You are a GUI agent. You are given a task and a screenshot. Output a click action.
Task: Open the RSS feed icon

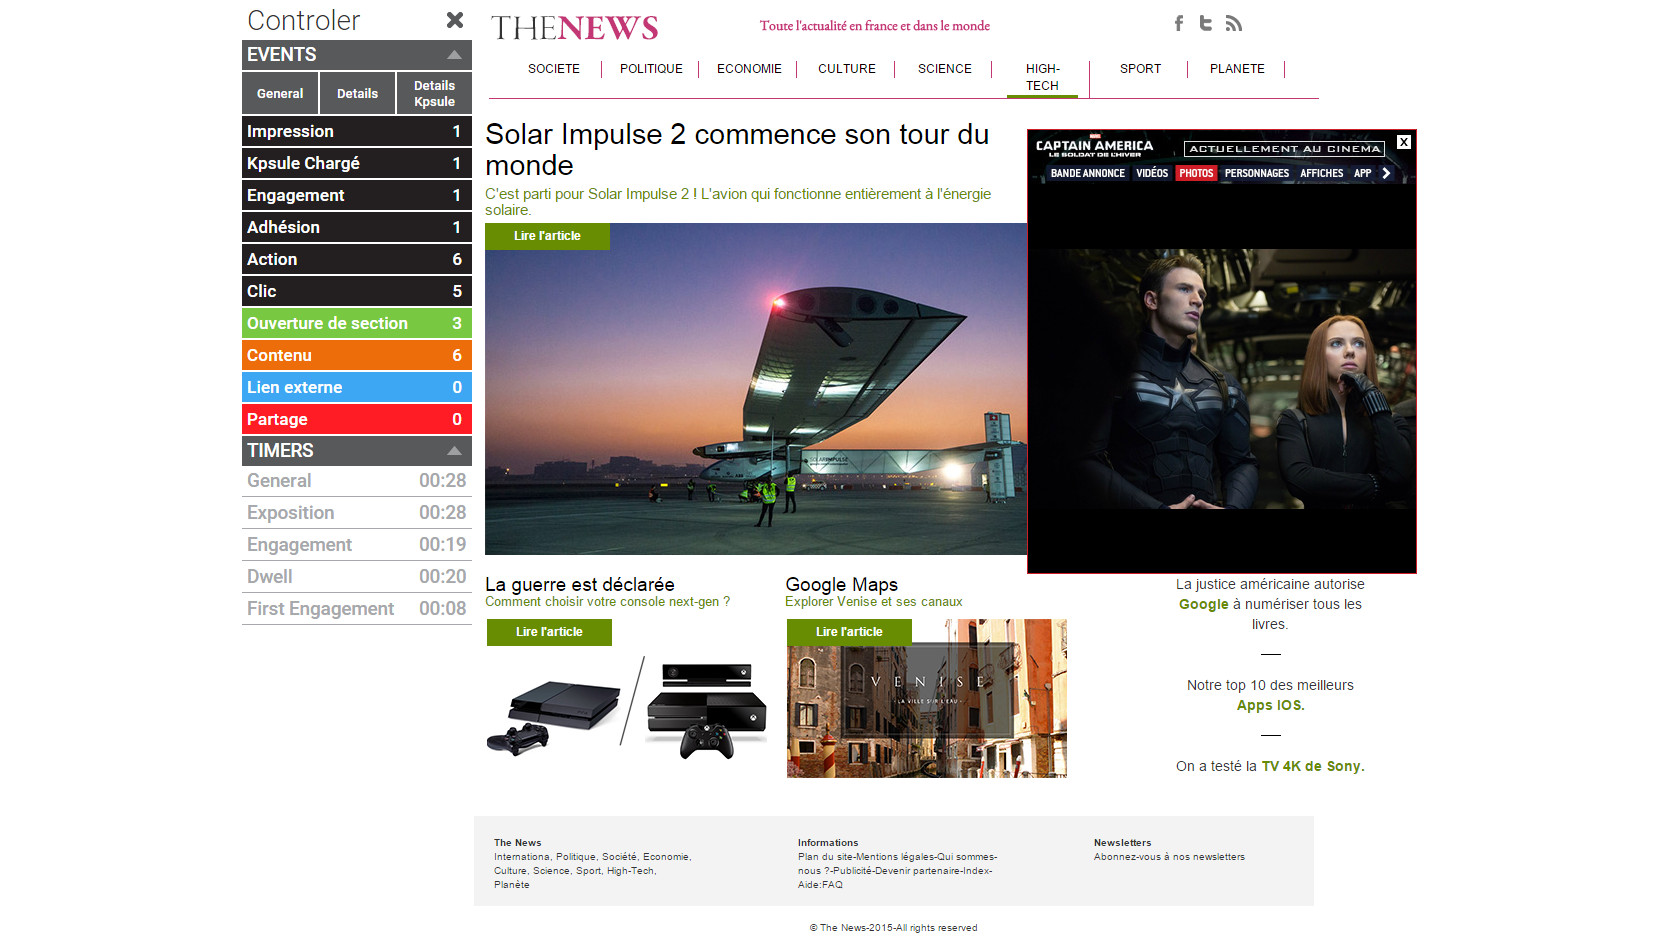point(1234,23)
